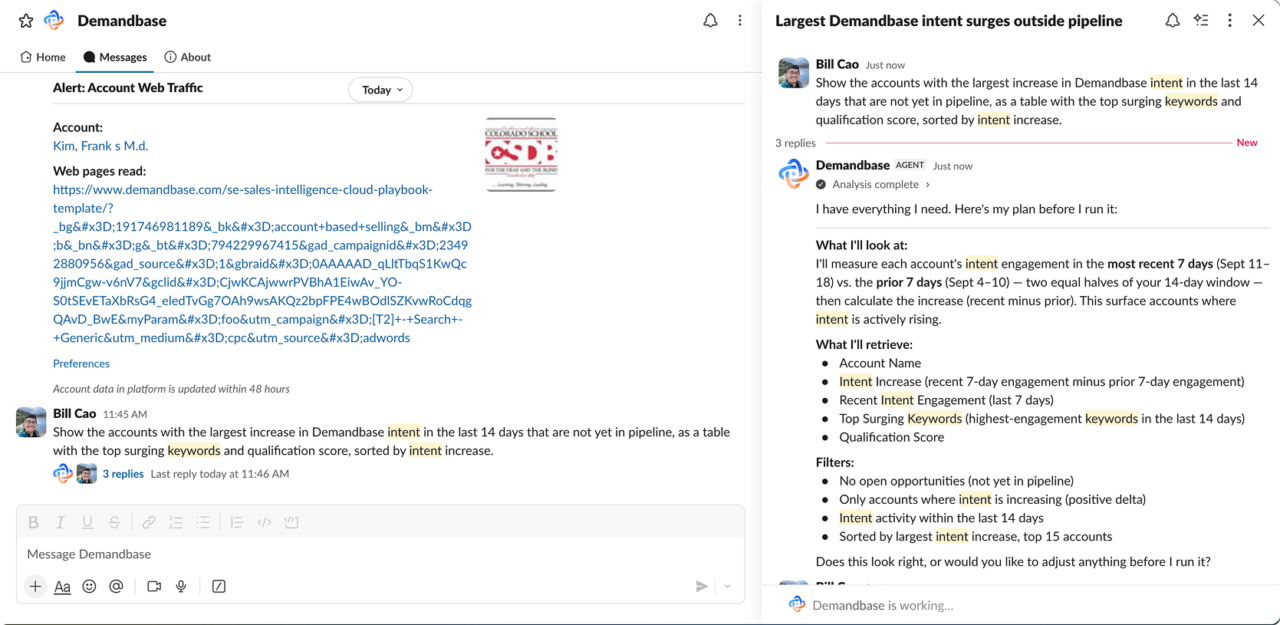
Task: Click Bill Cao name in thread
Action: [x=837, y=64]
